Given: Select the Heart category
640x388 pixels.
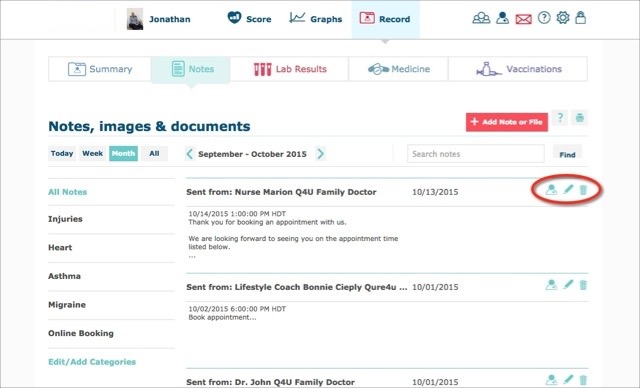Looking at the screenshot, I should point(60,247).
